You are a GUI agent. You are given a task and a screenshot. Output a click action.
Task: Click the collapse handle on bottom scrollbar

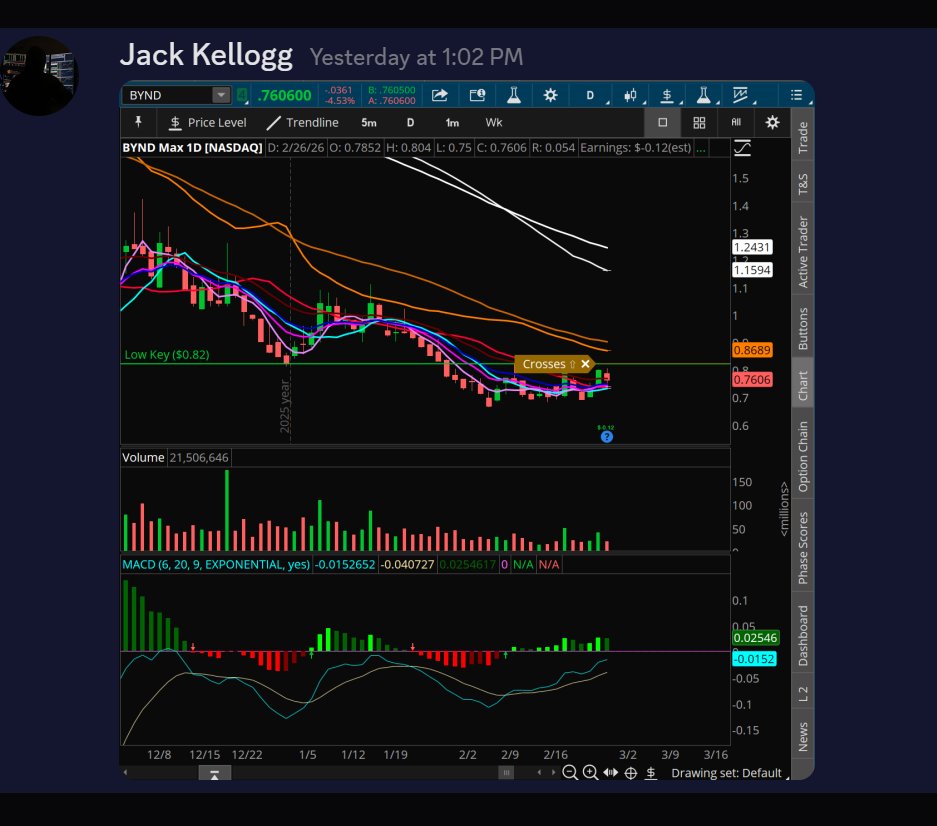[215, 773]
